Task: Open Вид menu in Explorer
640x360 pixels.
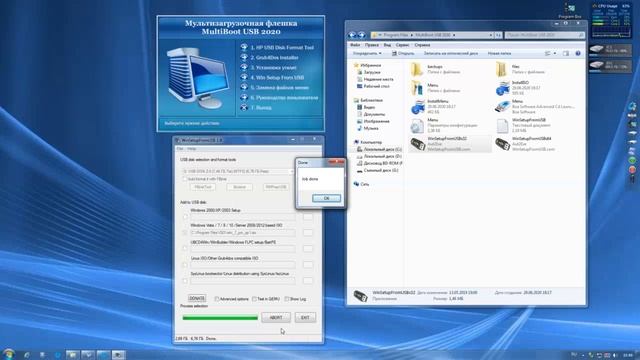Action: [387, 45]
